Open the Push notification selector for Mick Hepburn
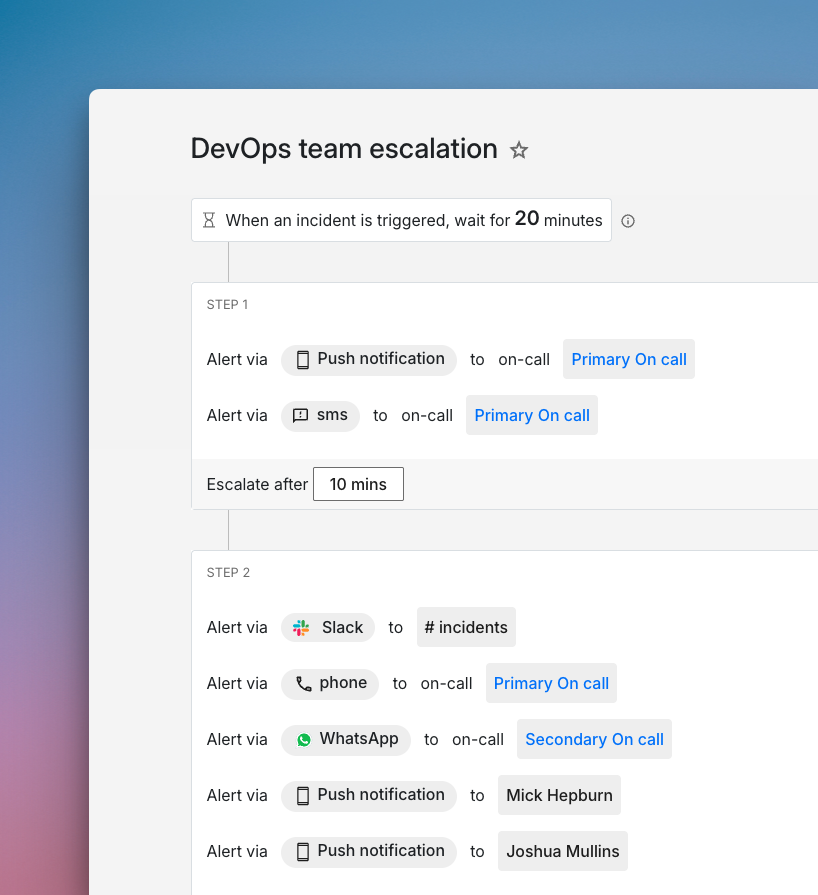Image resolution: width=818 pixels, height=895 pixels. pyautogui.click(x=369, y=796)
